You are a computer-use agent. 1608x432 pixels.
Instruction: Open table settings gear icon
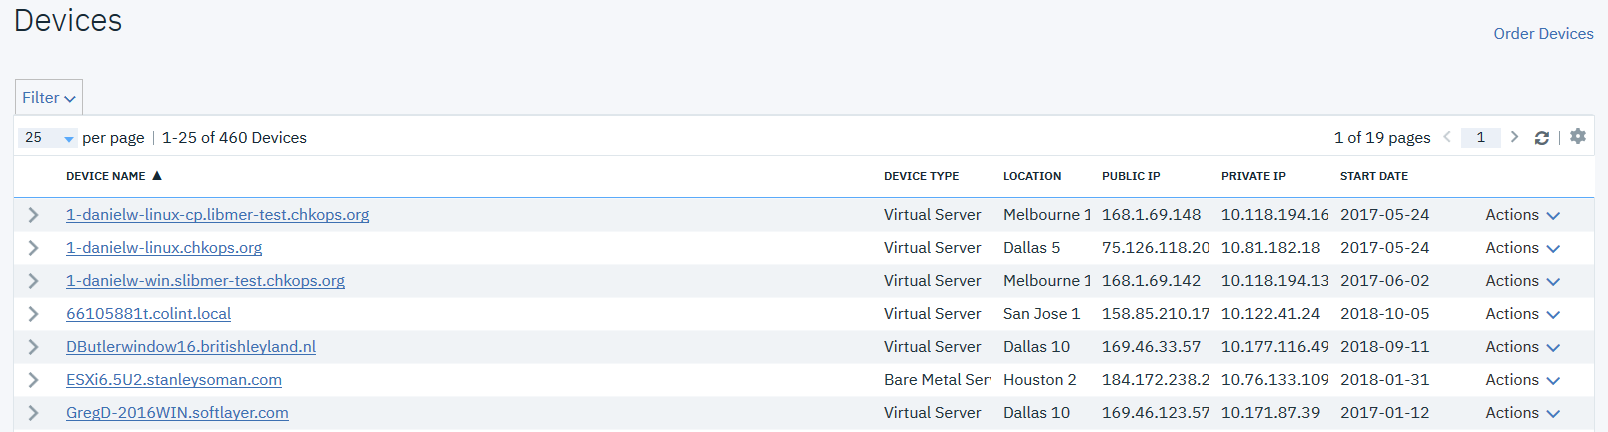pos(1578,137)
